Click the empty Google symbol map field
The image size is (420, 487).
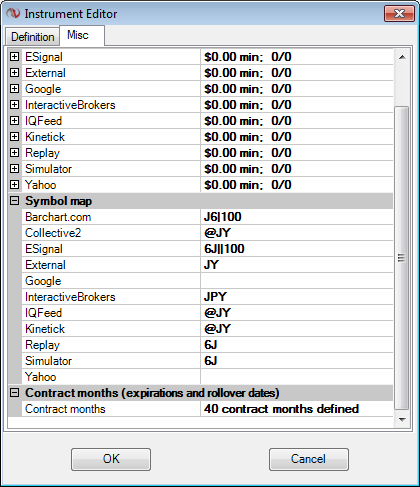tap(297, 281)
